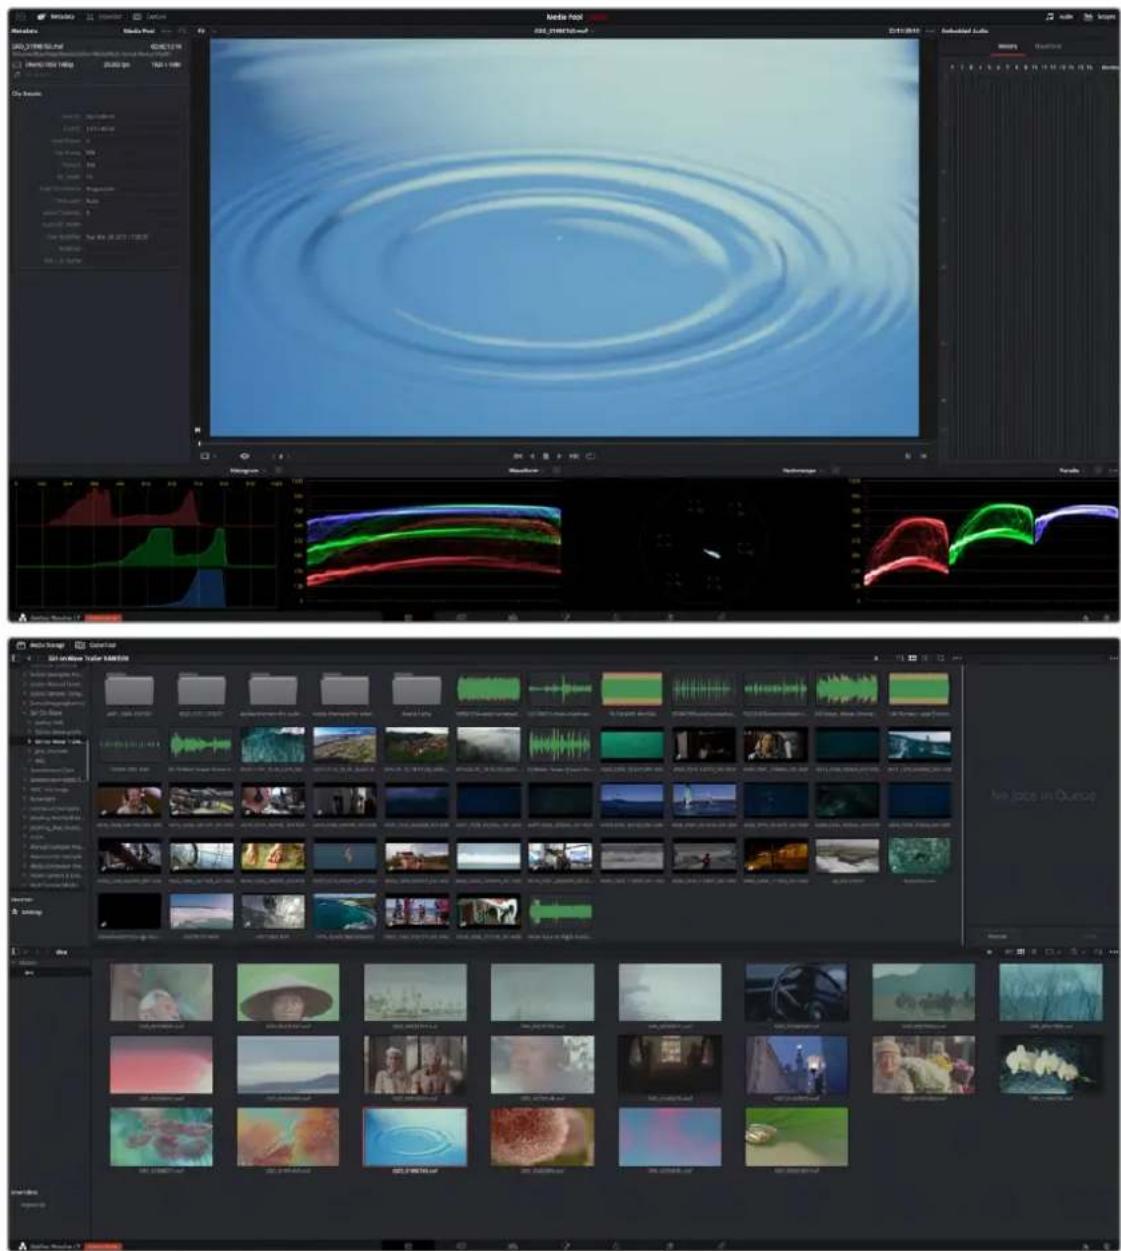Open viewer mode dropdown at viewer's lower left
The image size is (1121, 1251).
point(209,456)
